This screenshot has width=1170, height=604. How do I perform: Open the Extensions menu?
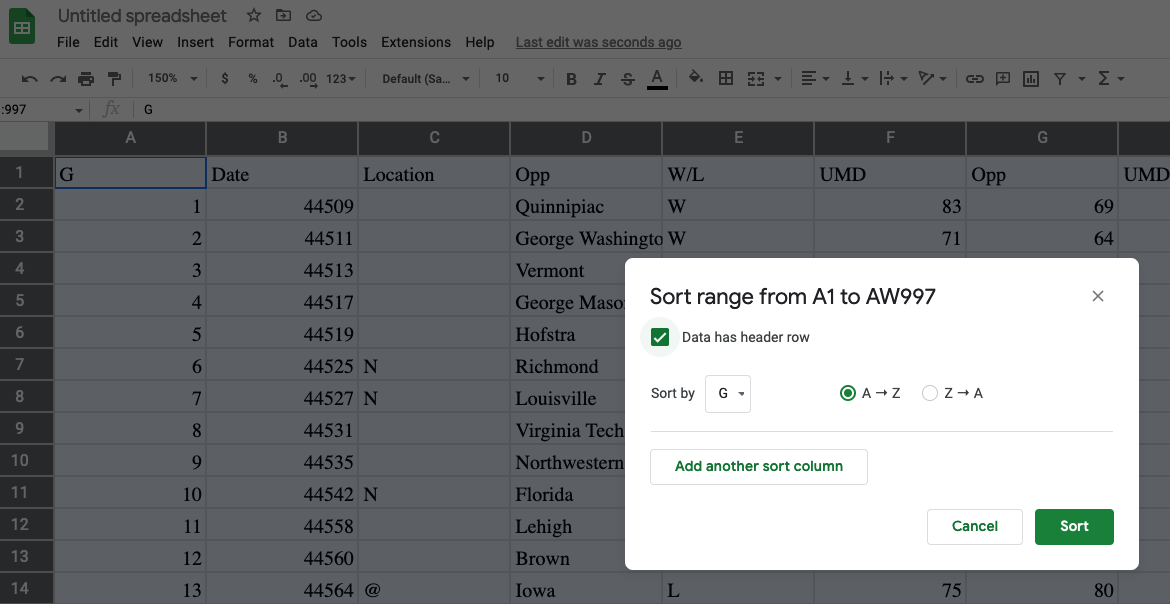click(x=416, y=42)
